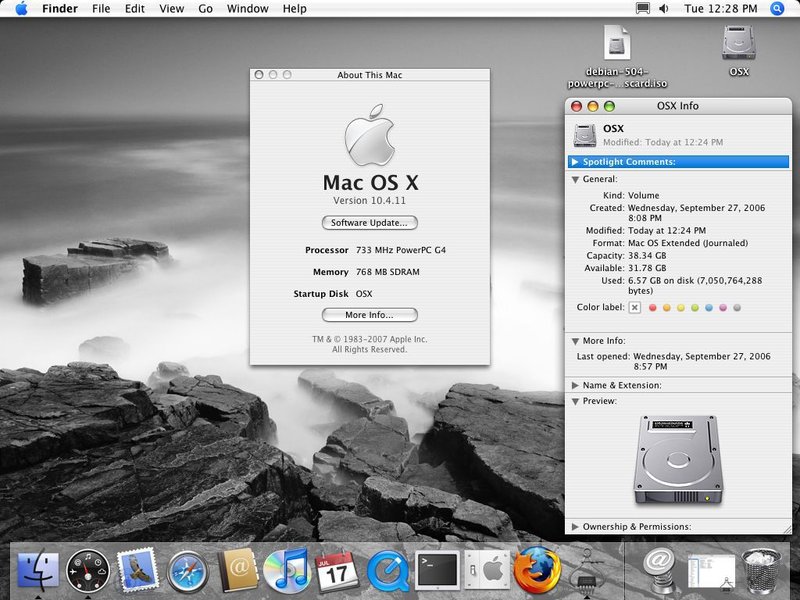Click the 733 MHz PowerPC G4 text
Viewport: 800px width, 600px height.
click(401, 250)
